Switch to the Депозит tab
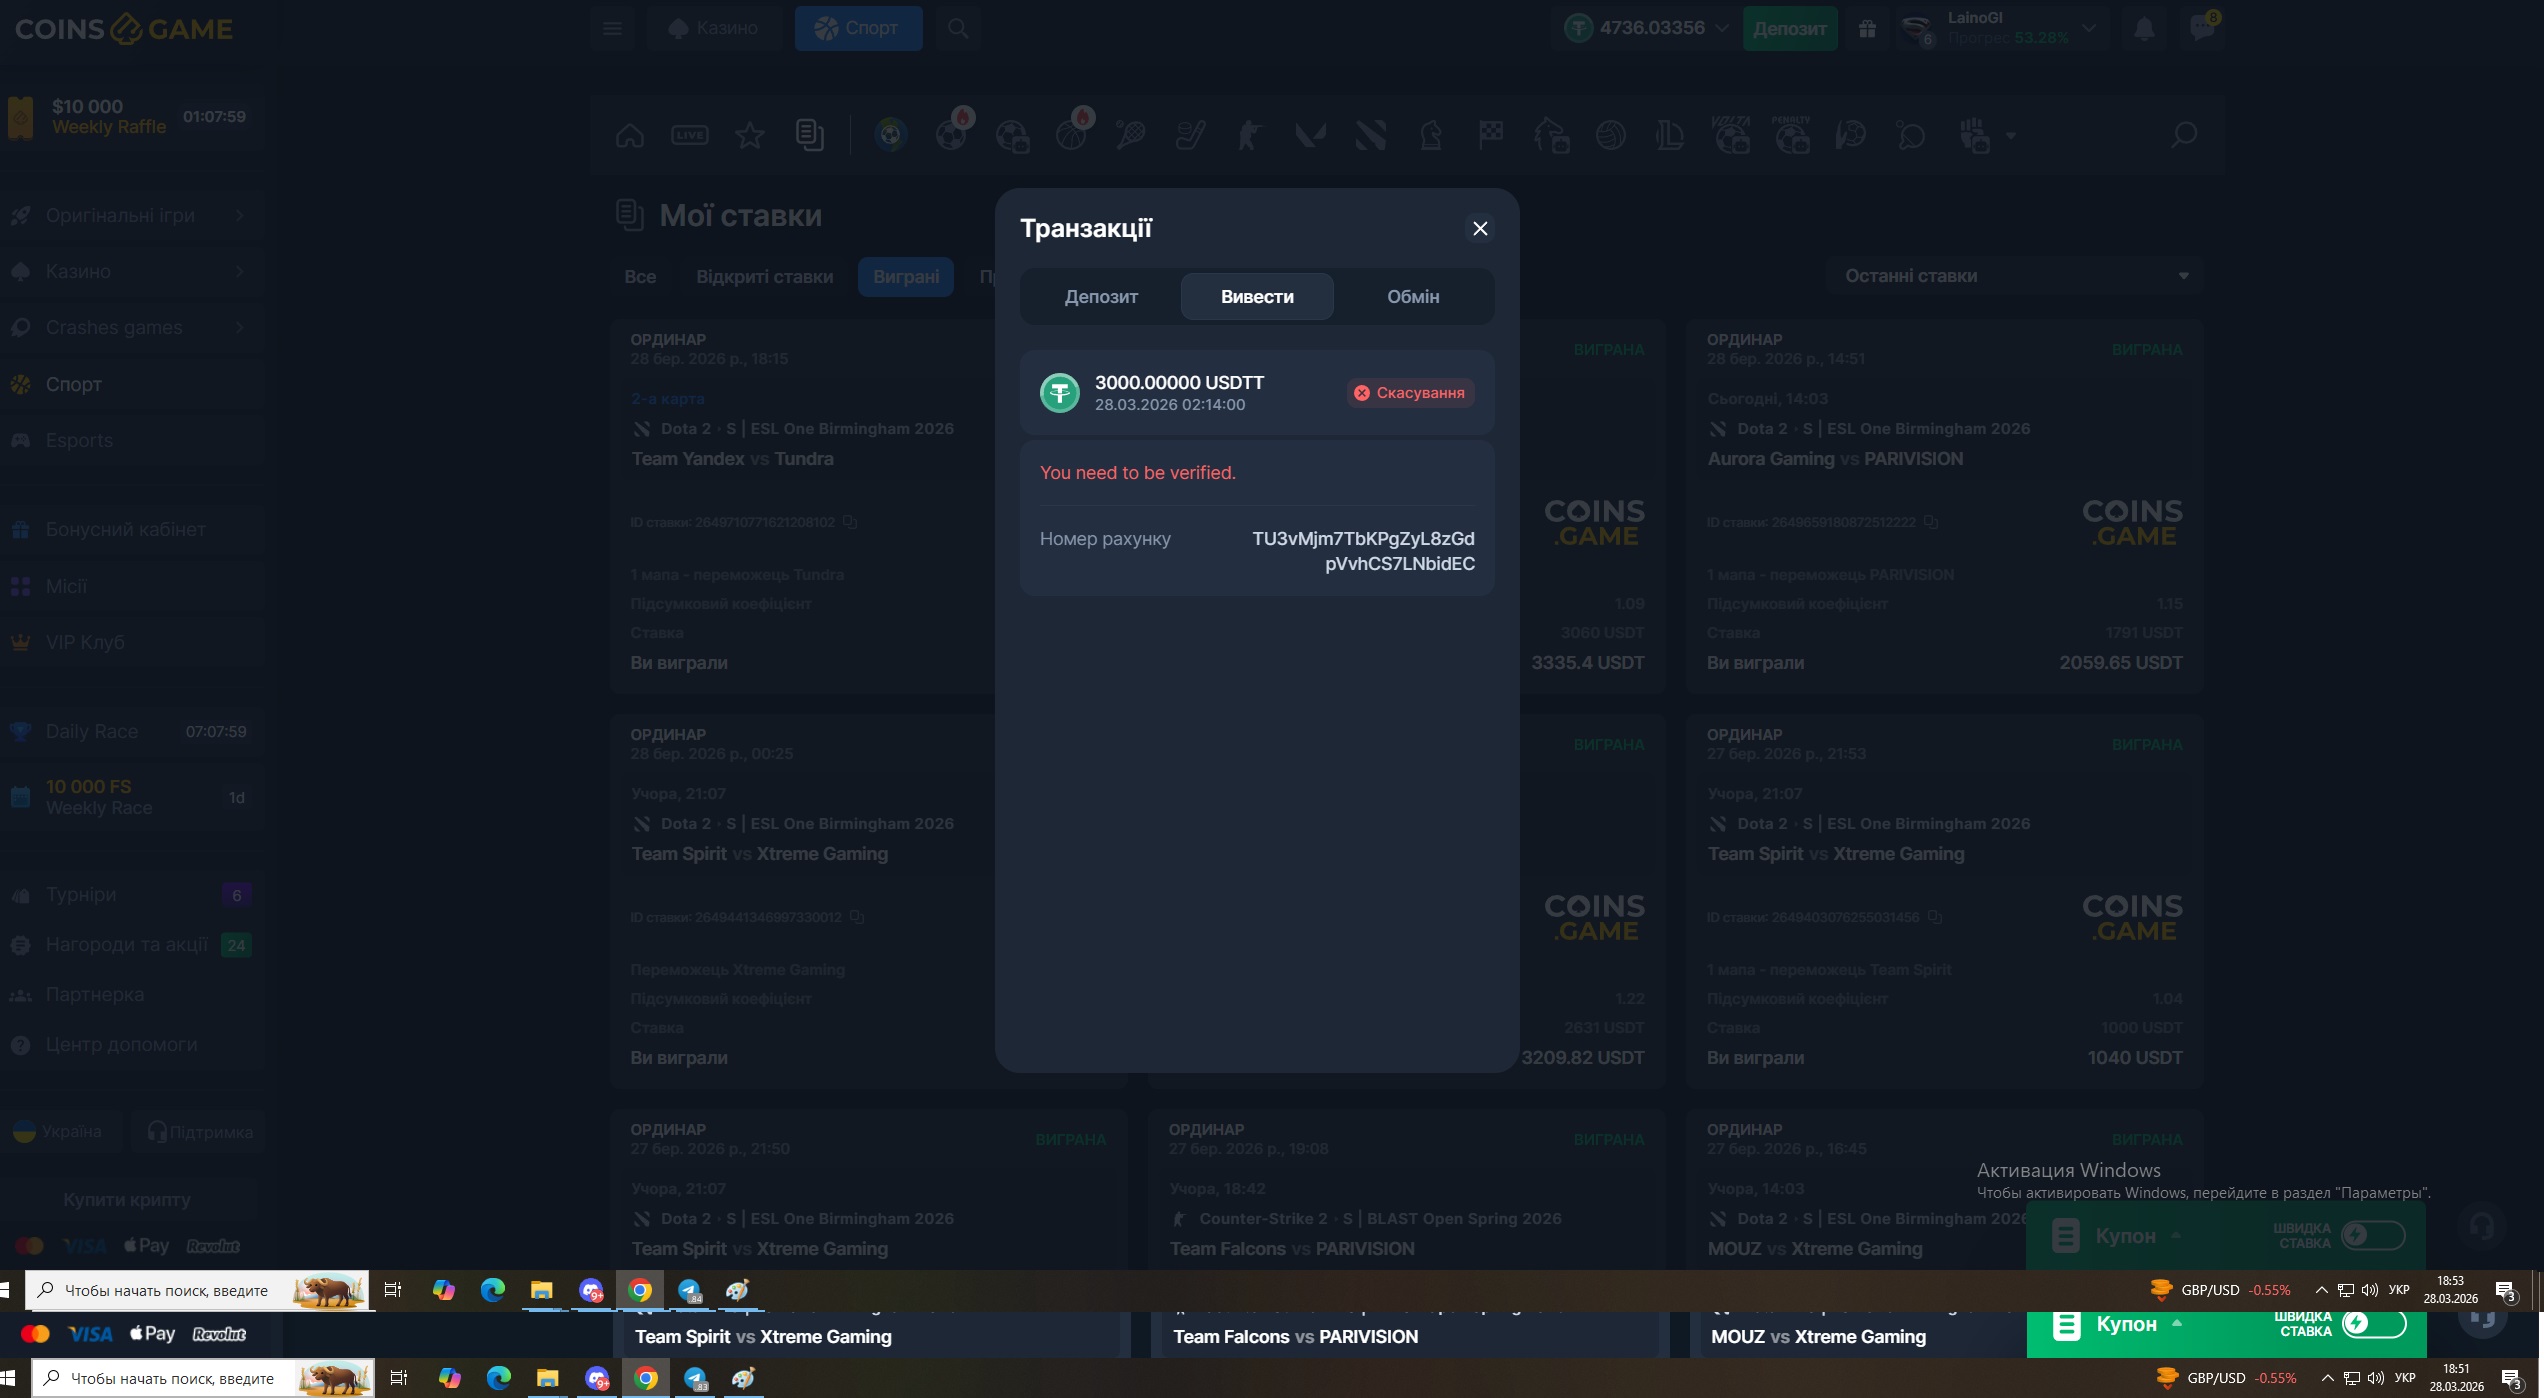The height and width of the screenshot is (1398, 2544). tap(1101, 297)
